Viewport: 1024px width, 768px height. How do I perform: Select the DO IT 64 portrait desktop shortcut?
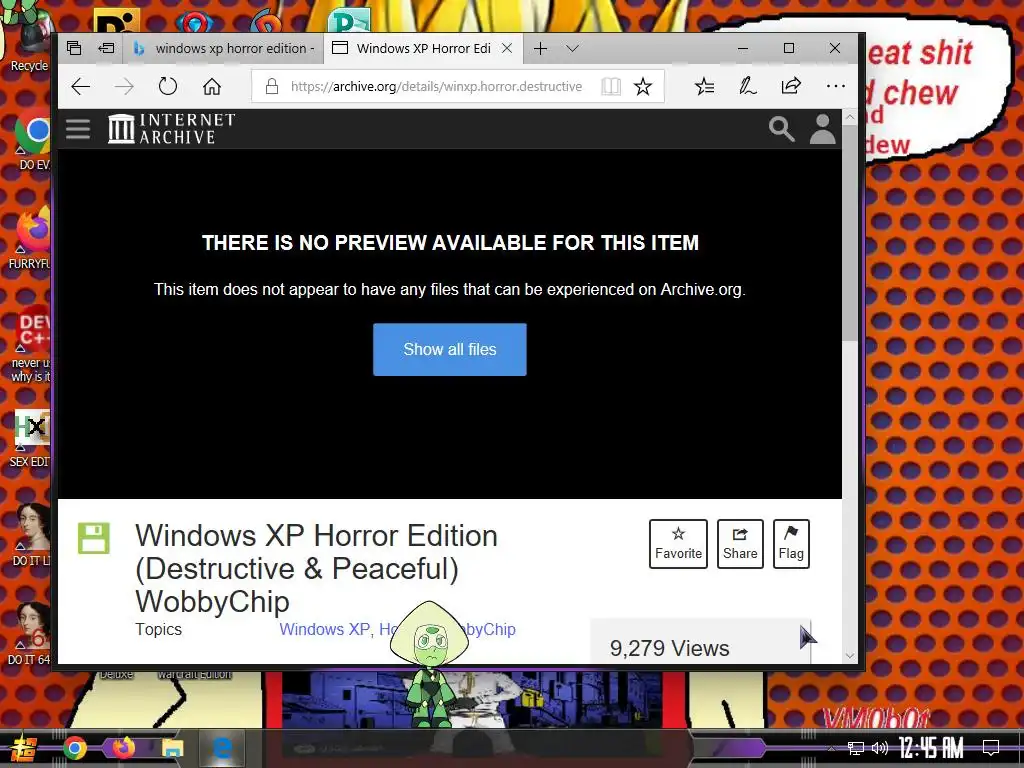click(30, 632)
